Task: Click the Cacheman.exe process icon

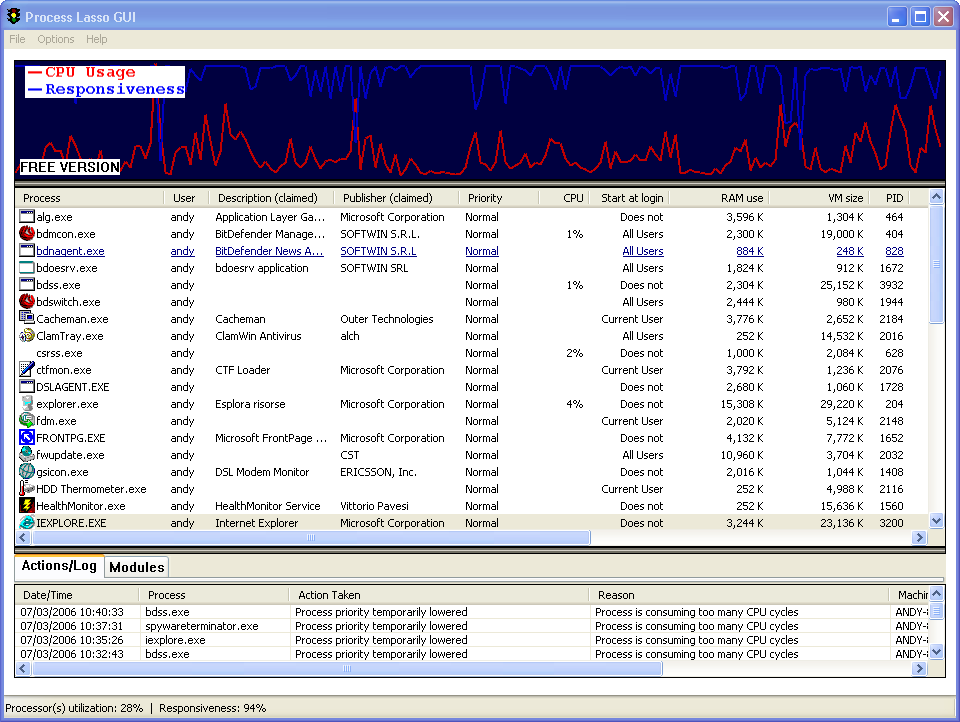Action: click(x=27, y=319)
